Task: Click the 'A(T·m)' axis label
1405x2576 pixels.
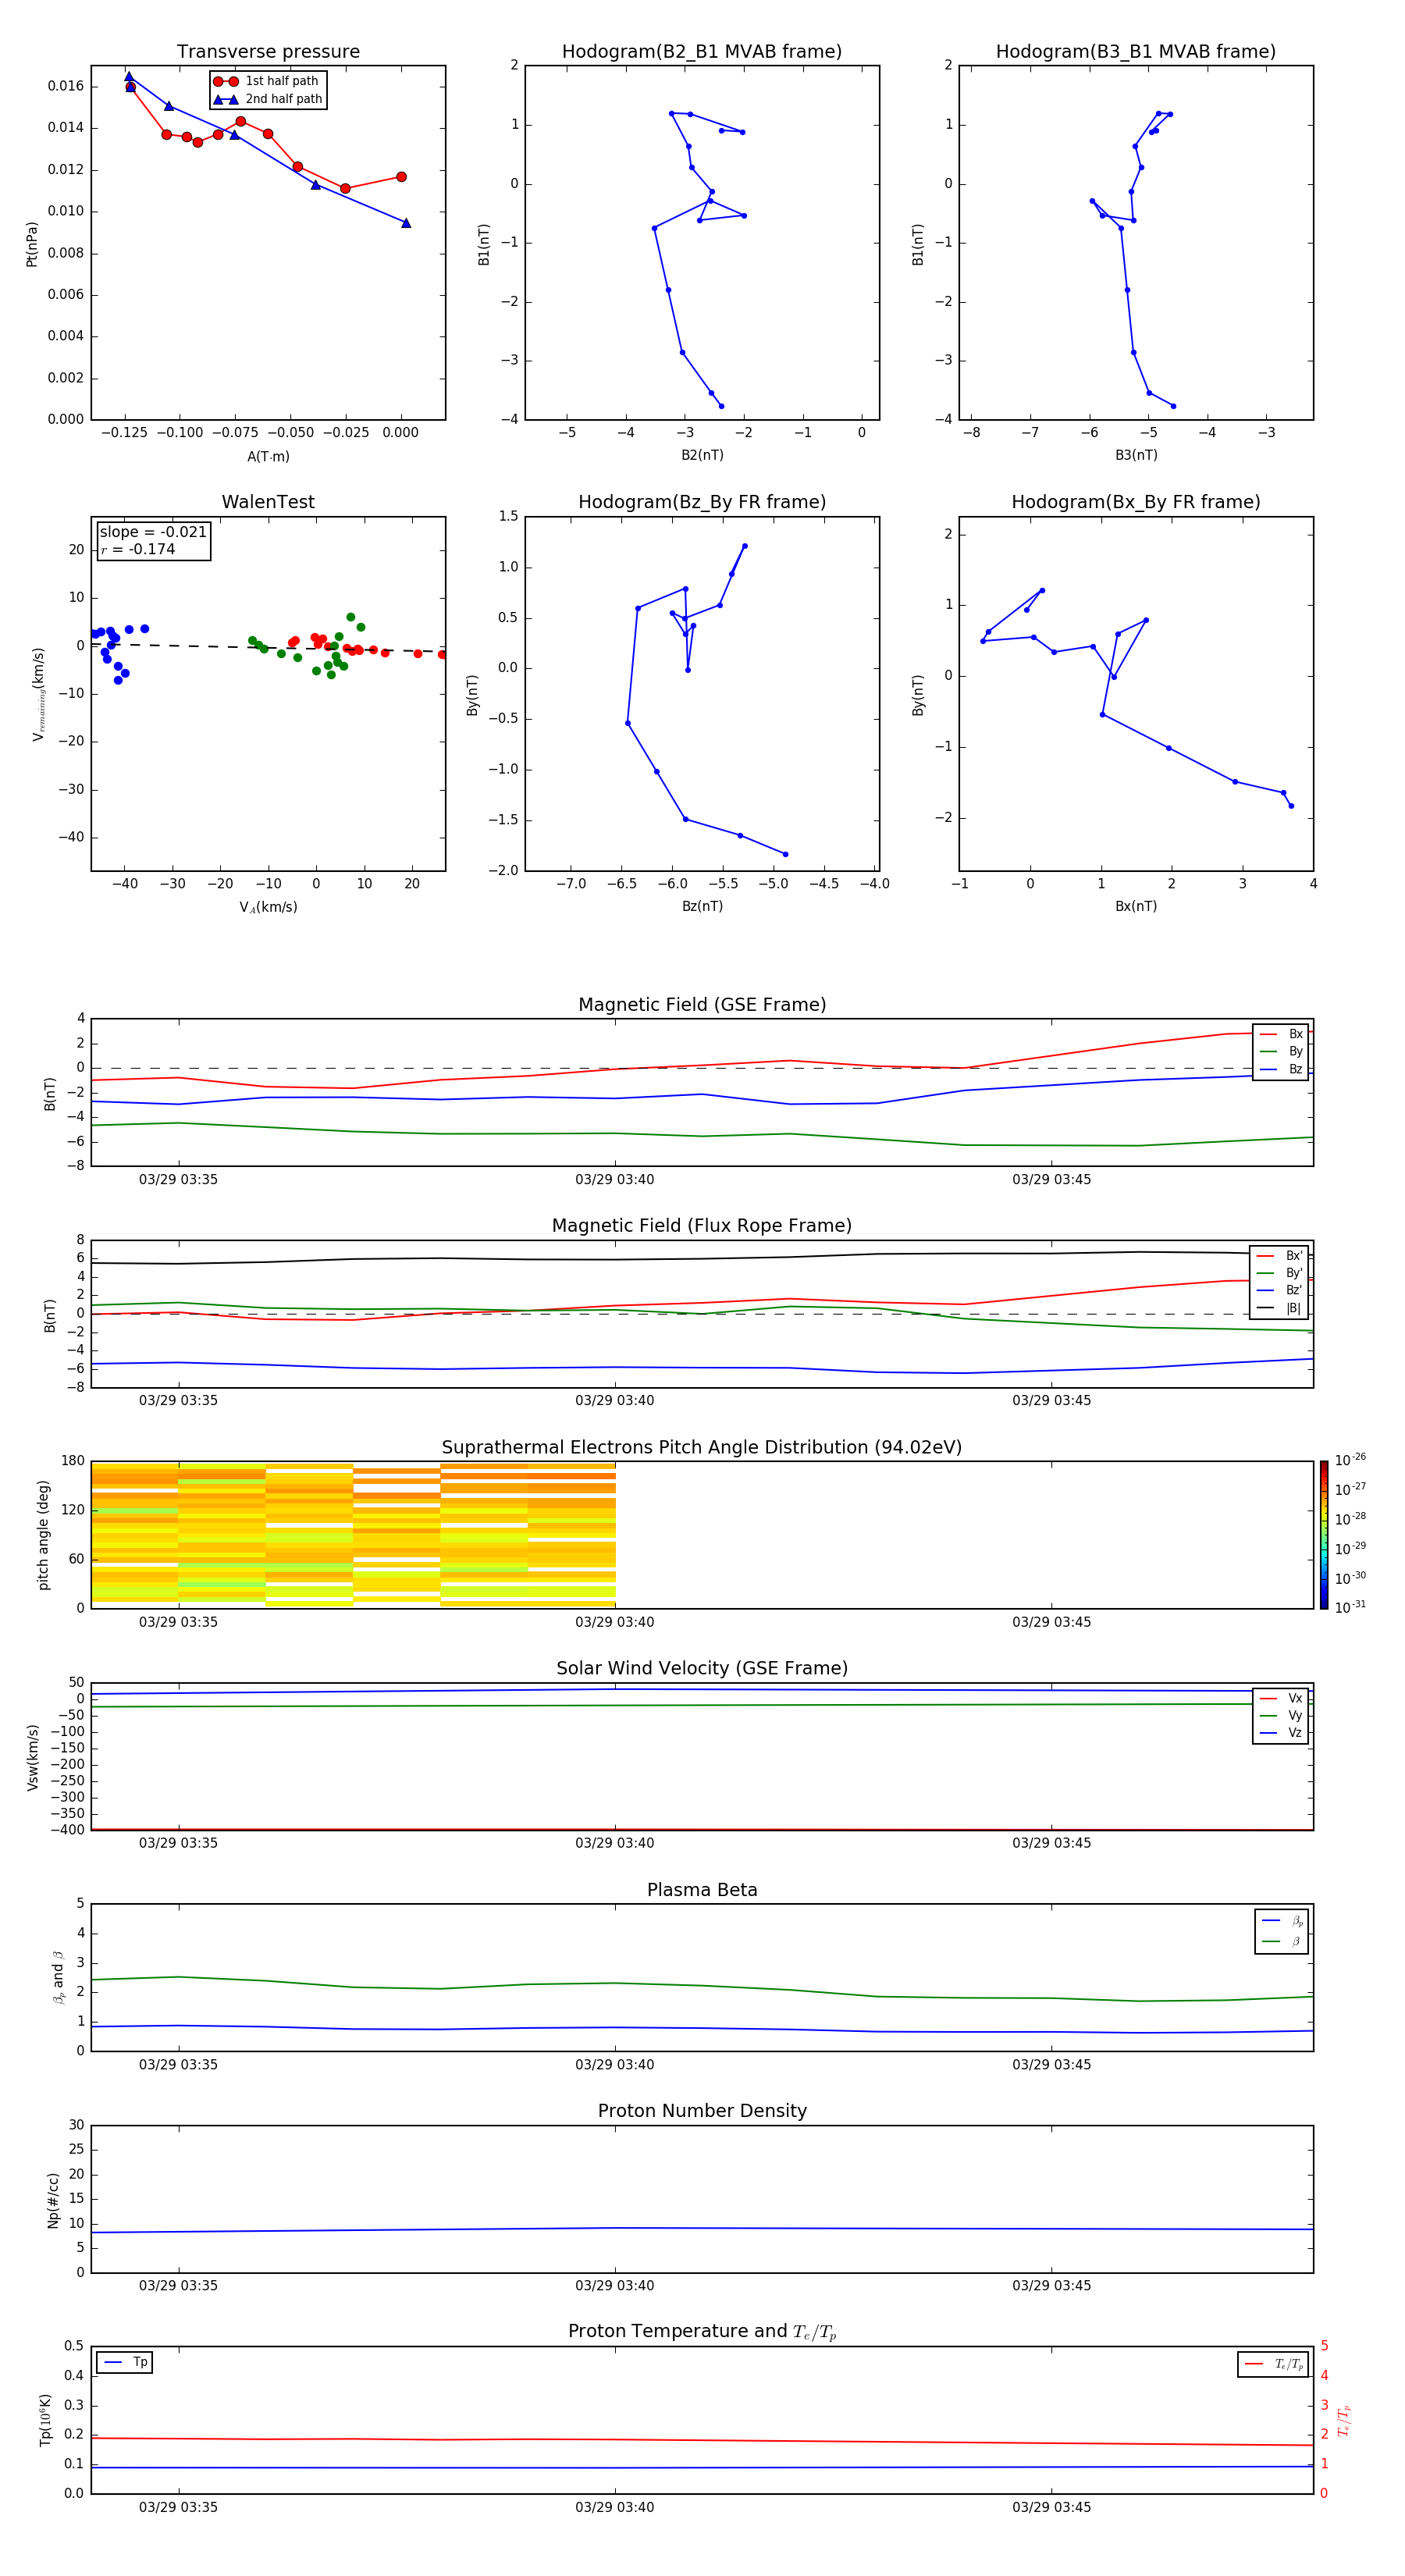Action: [268, 456]
